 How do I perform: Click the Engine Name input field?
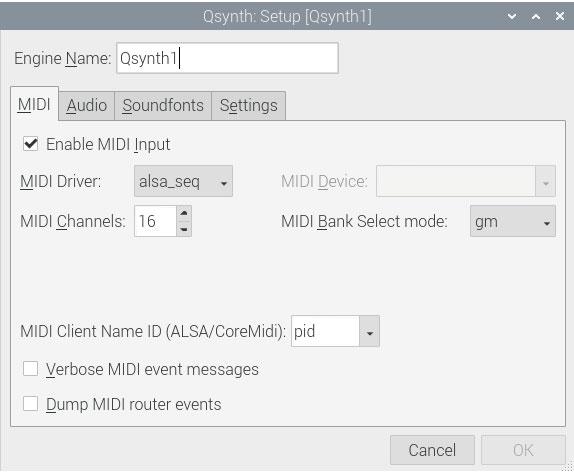227,58
